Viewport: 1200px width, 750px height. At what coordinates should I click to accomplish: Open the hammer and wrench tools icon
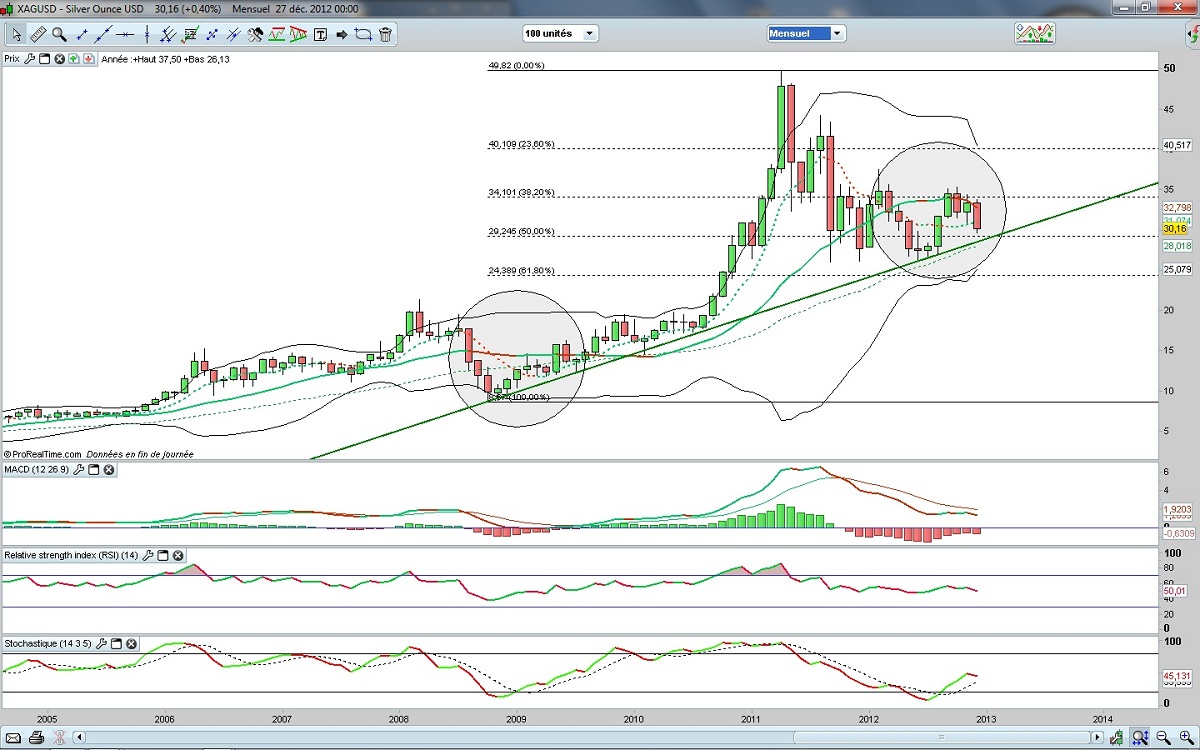pos(255,34)
